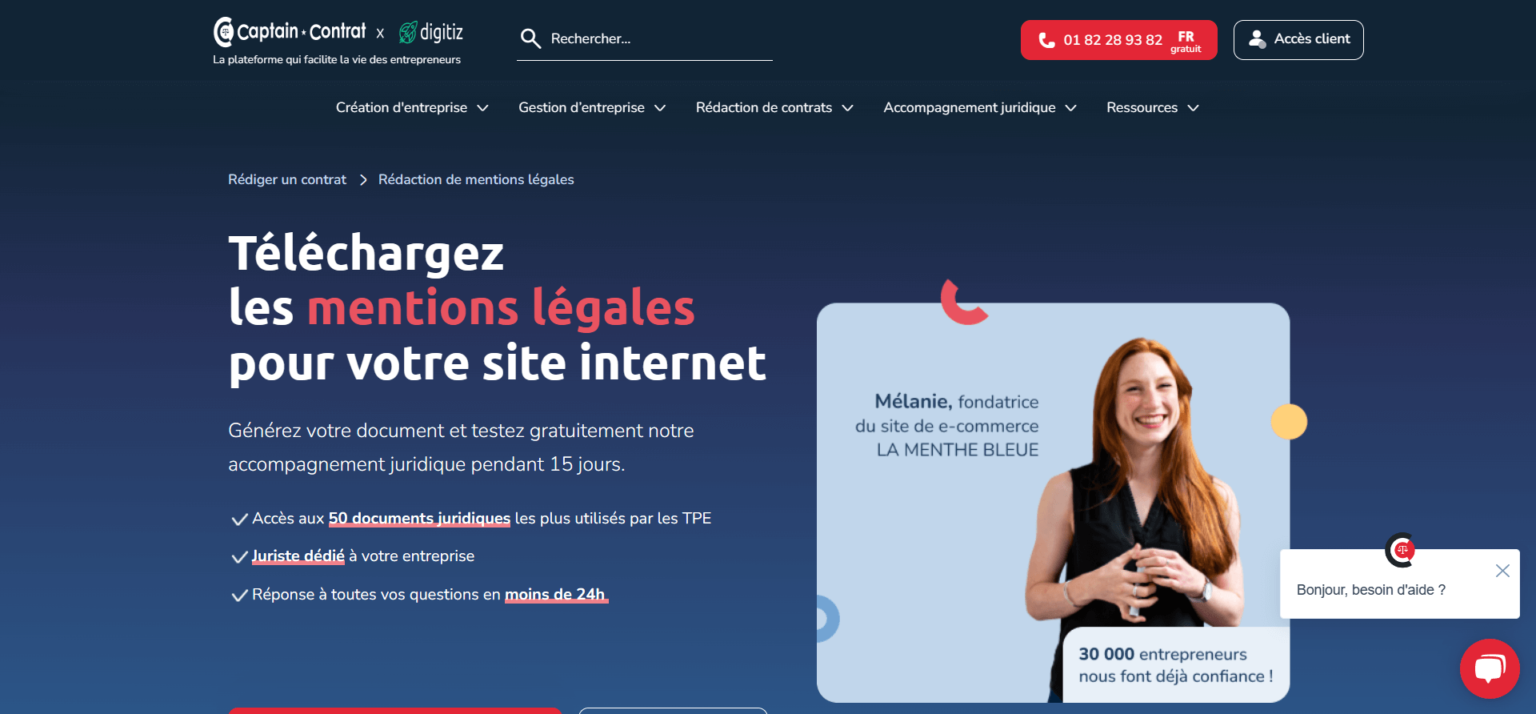Follow the 'Rédiger un contrat' breadcrumb link
The width and height of the screenshot is (1536, 714).
[287, 180]
